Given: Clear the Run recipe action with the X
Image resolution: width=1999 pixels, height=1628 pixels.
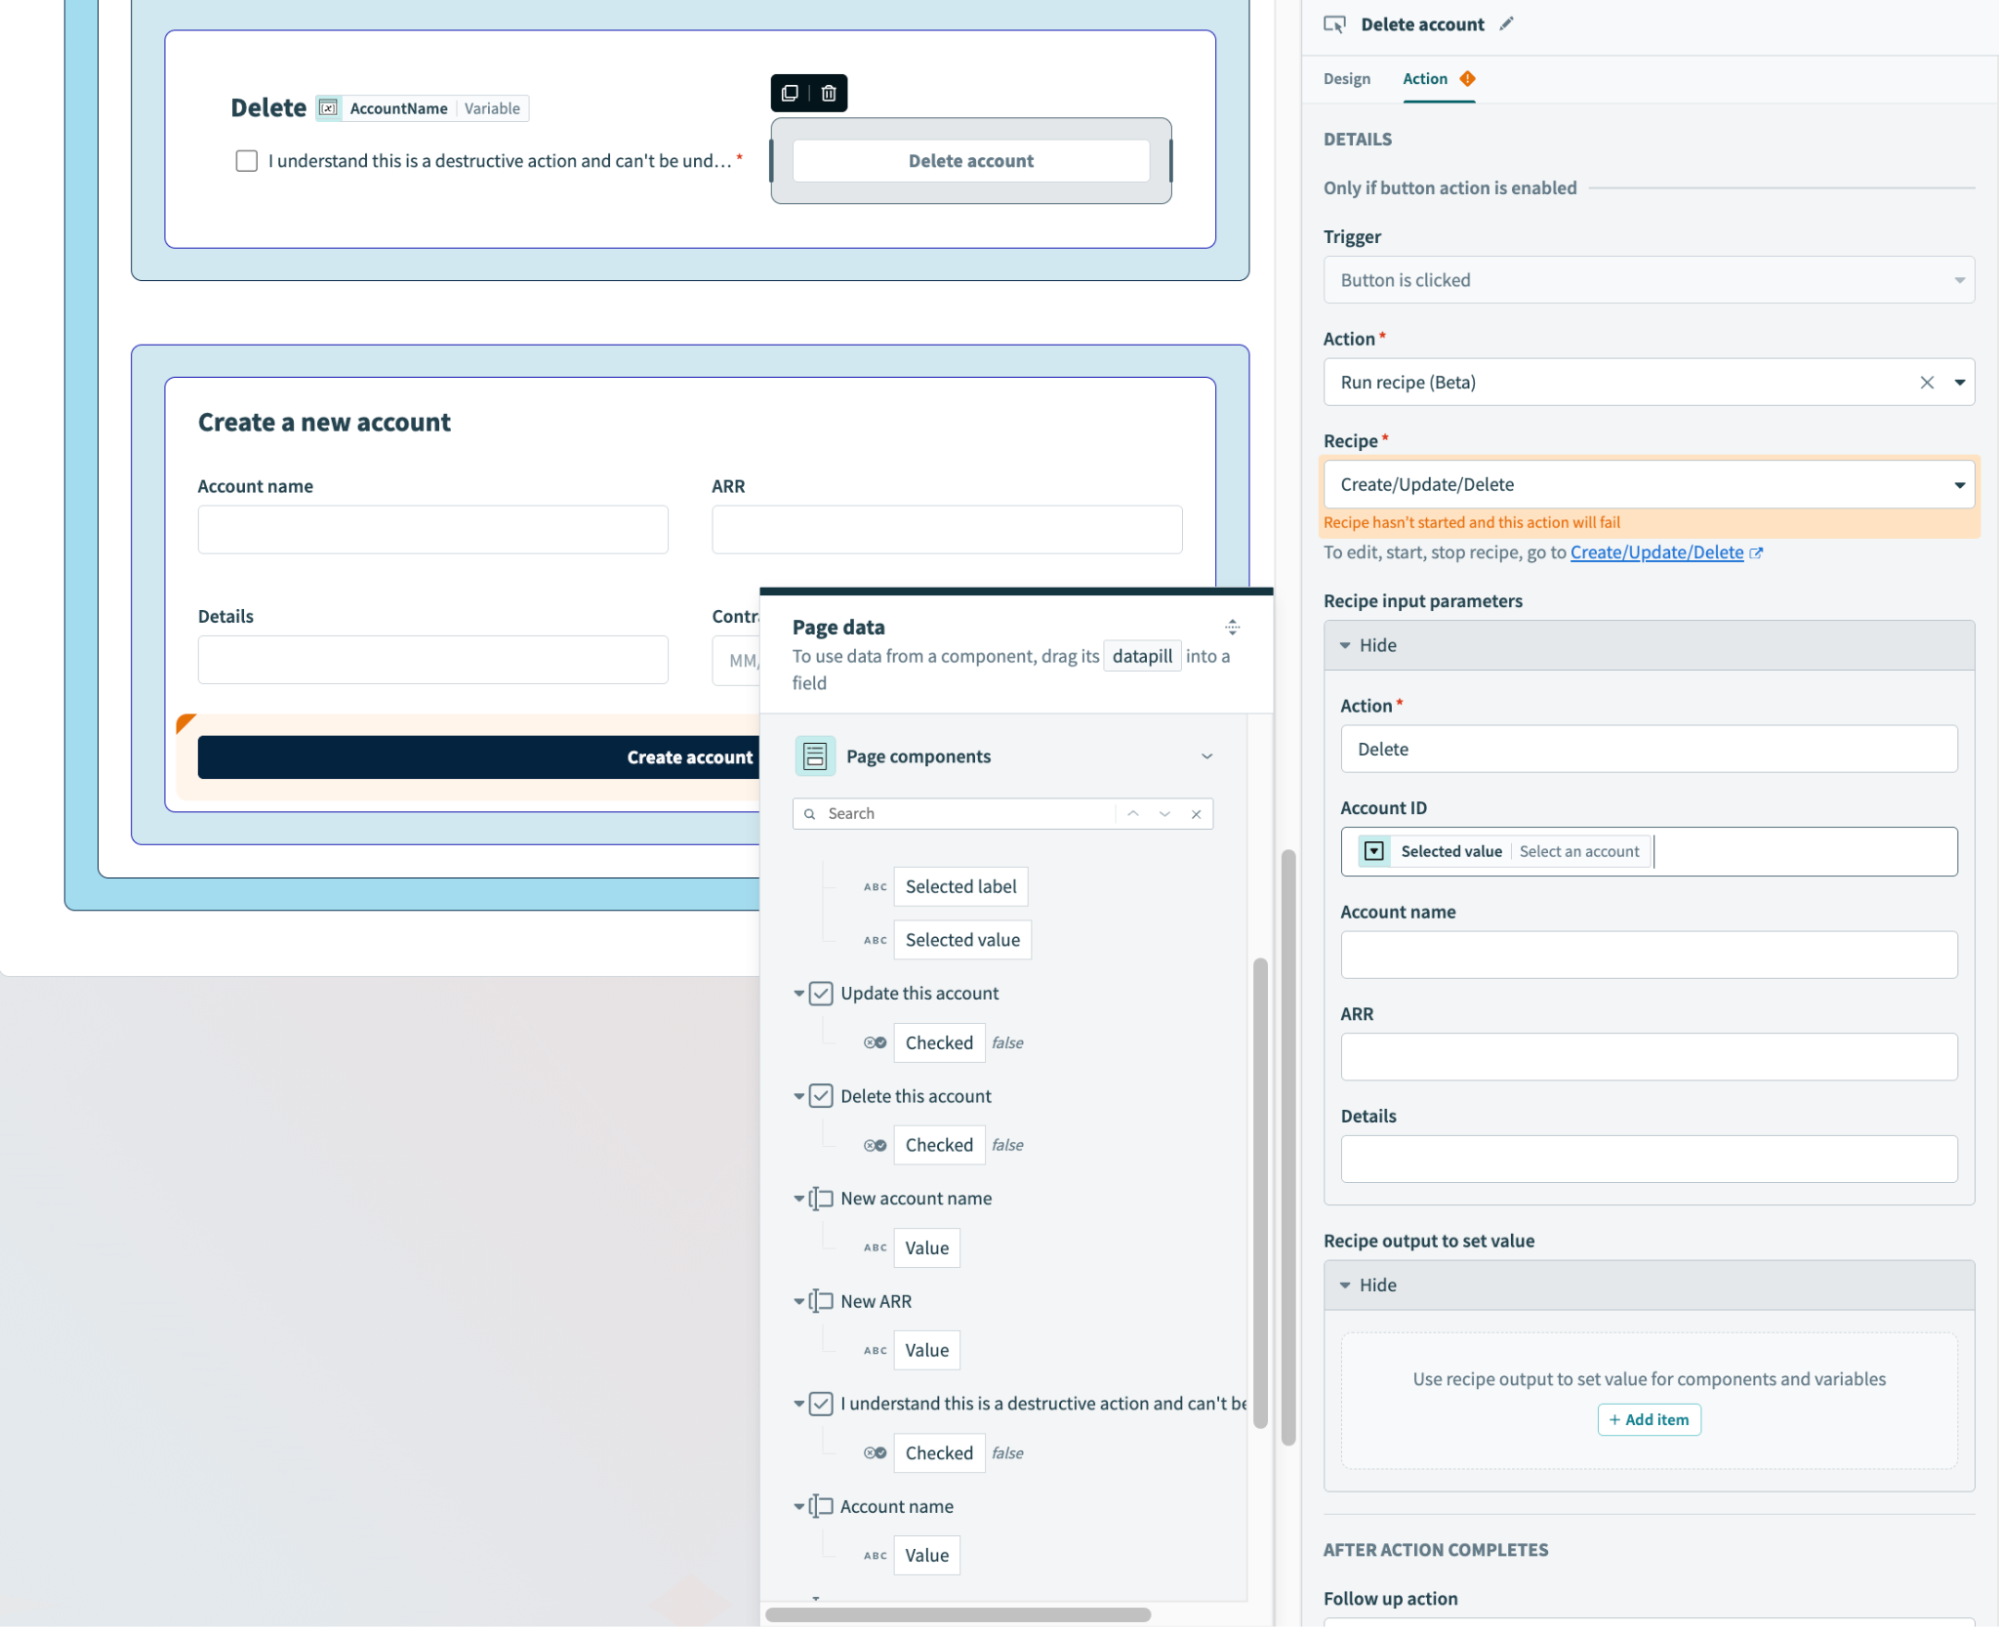Looking at the screenshot, I should pyautogui.click(x=1925, y=382).
